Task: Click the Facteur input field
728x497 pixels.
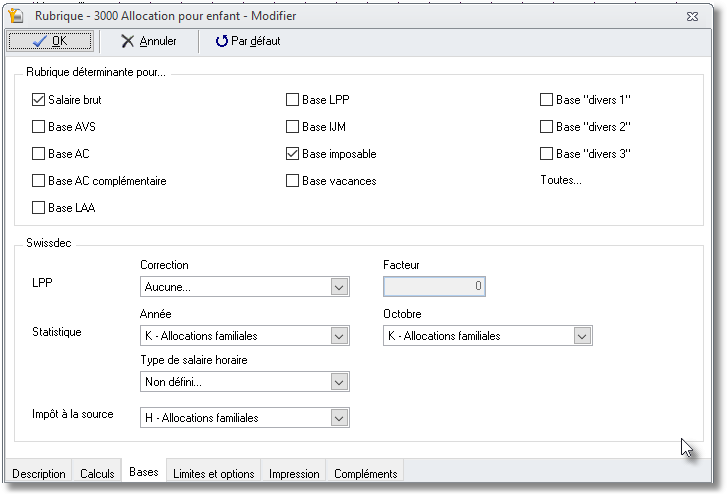Action: click(434, 287)
